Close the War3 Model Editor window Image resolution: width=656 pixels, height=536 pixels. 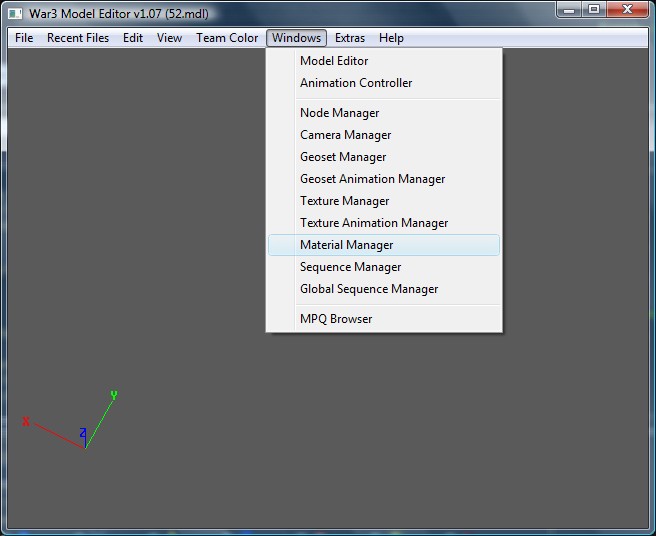coord(627,10)
